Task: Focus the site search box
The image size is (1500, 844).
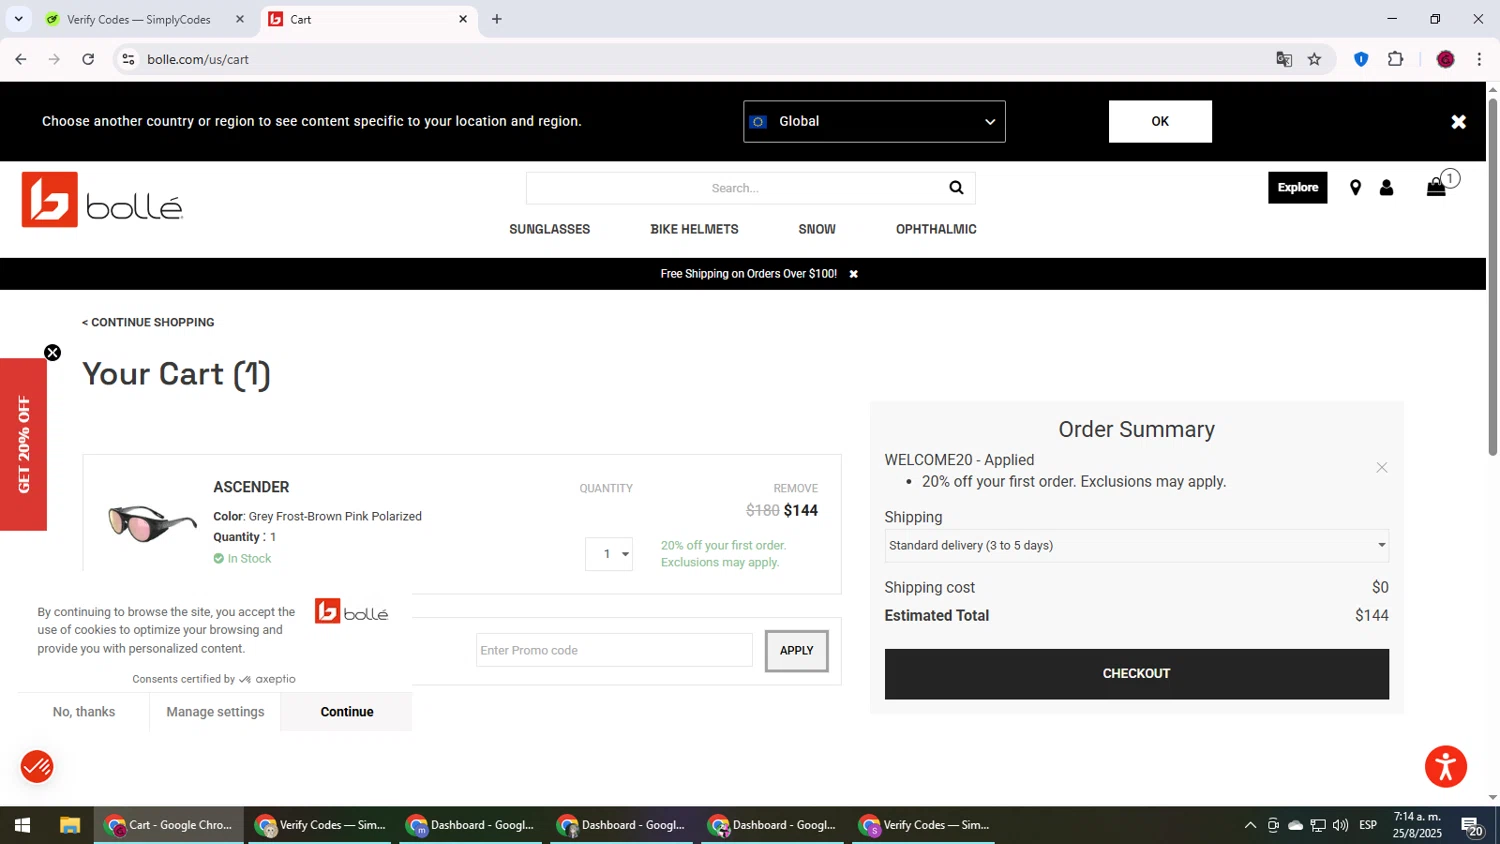Action: pos(735,188)
